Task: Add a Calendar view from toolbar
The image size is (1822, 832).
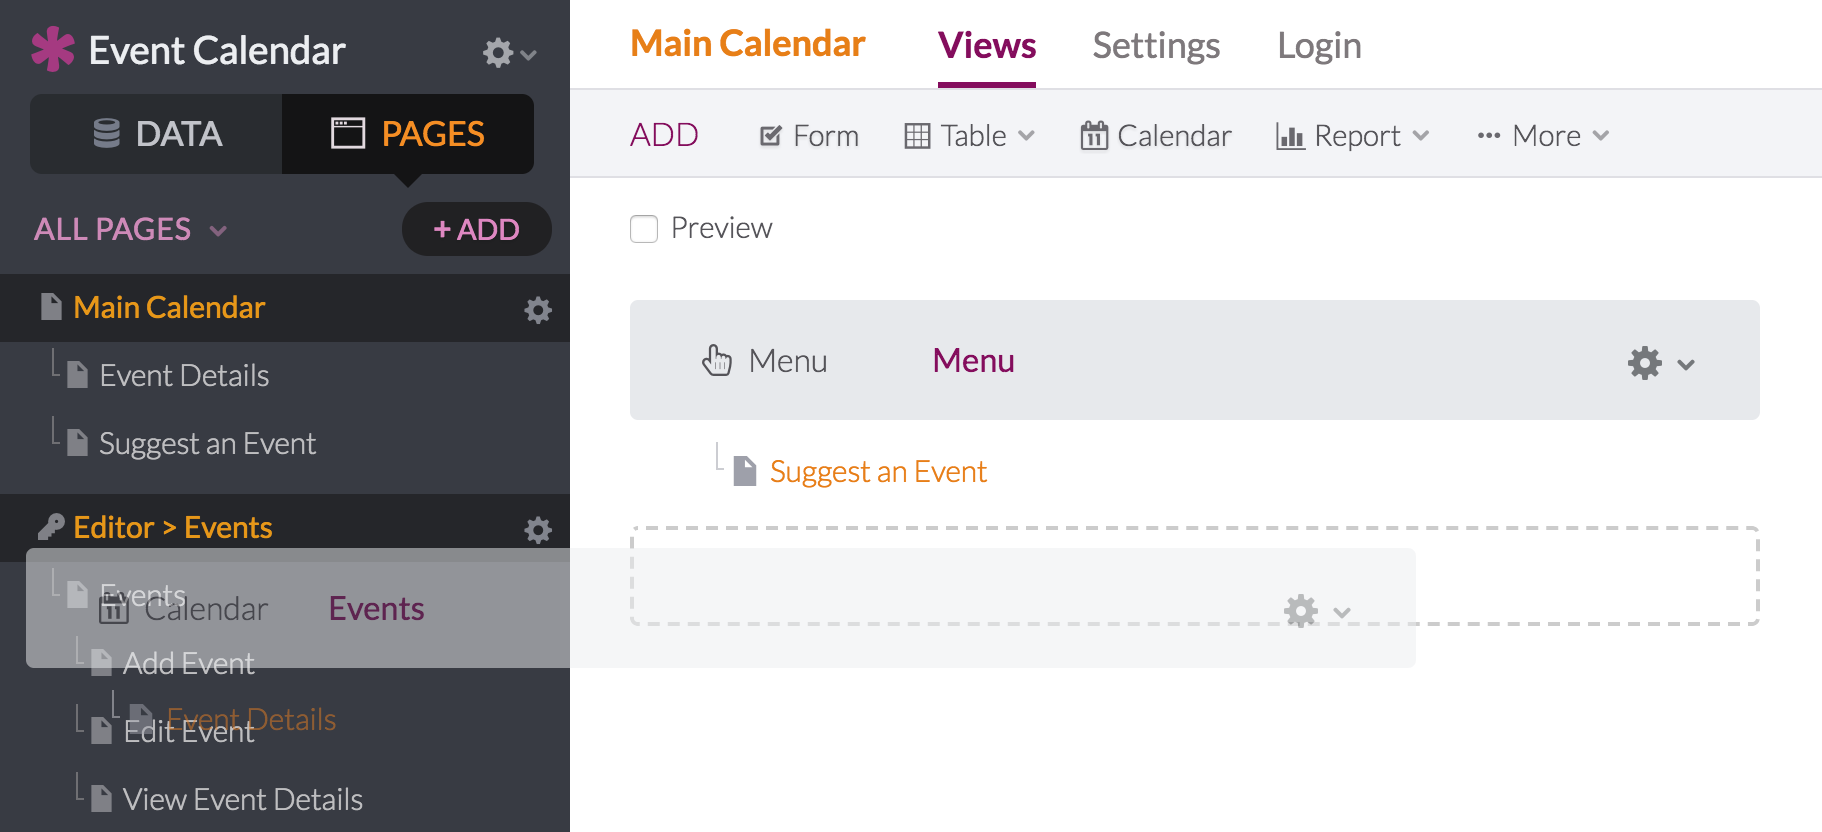Action: coord(1156,136)
